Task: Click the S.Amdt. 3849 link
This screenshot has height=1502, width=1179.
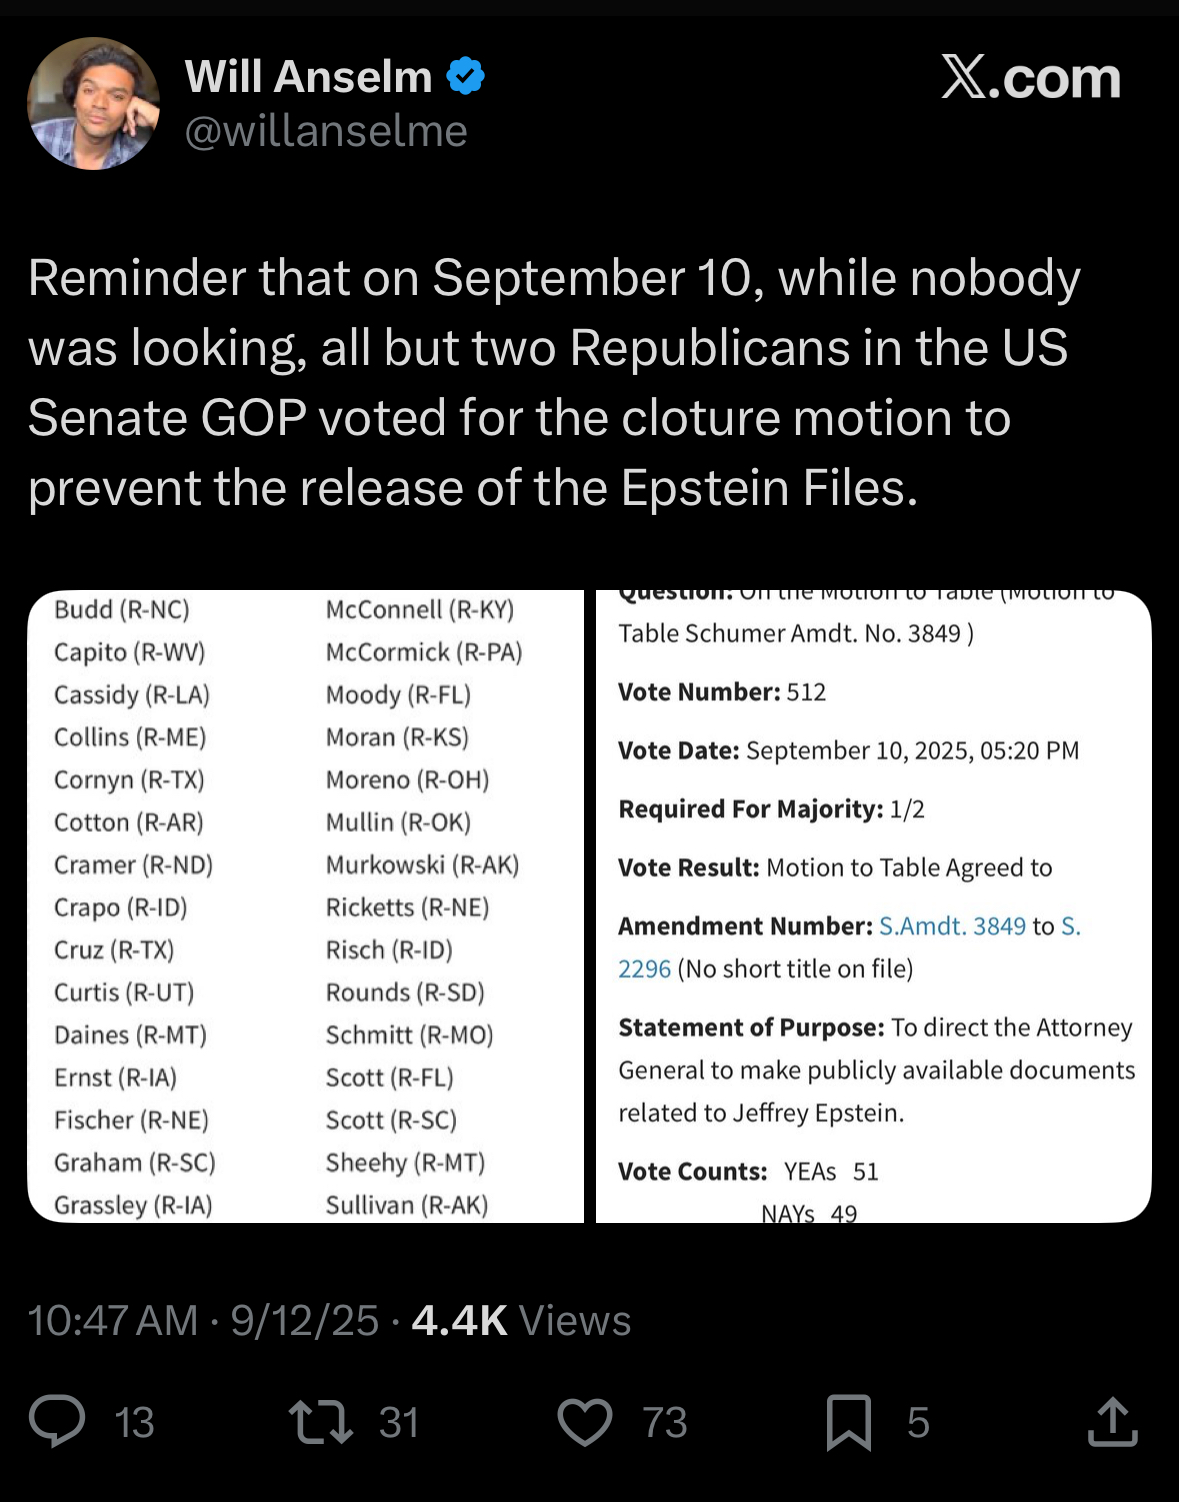Action: pos(952,926)
